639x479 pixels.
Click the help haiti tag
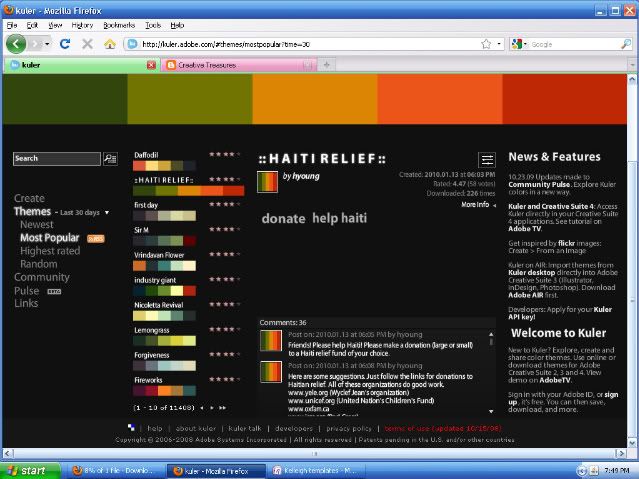(339, 218)
